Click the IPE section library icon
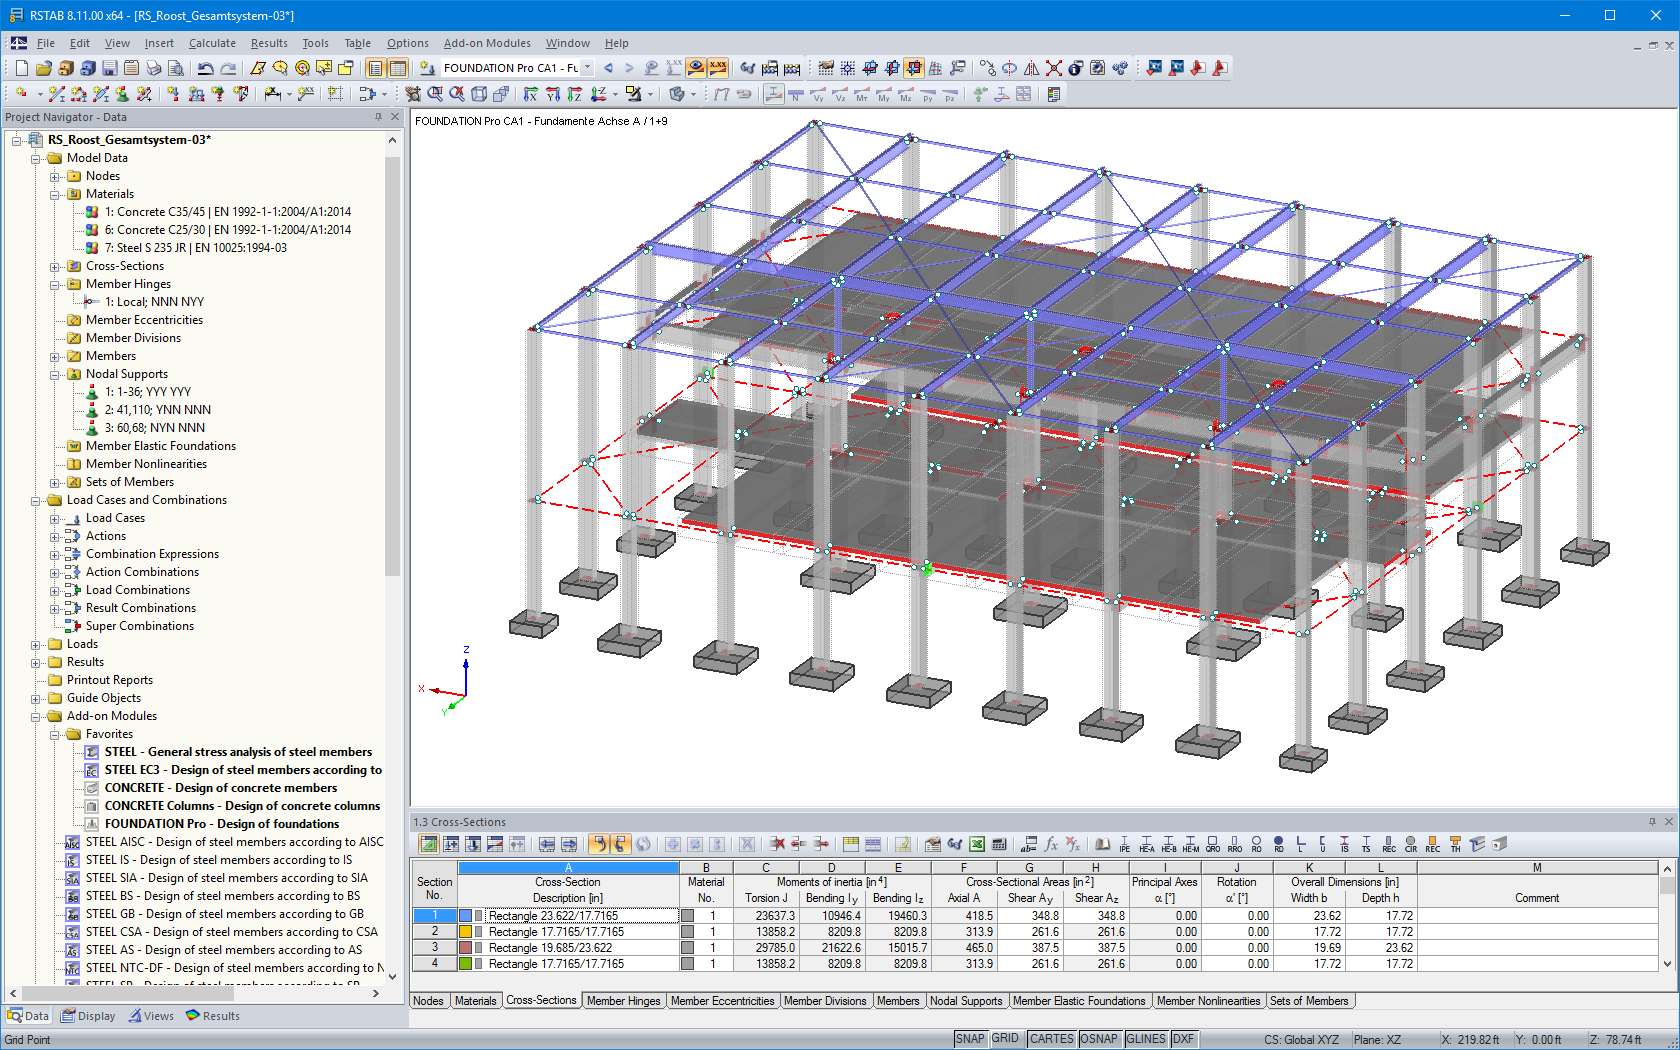Viewport: 1680px width, 1050px height. pyautogui.click(x=1122, y=843)
